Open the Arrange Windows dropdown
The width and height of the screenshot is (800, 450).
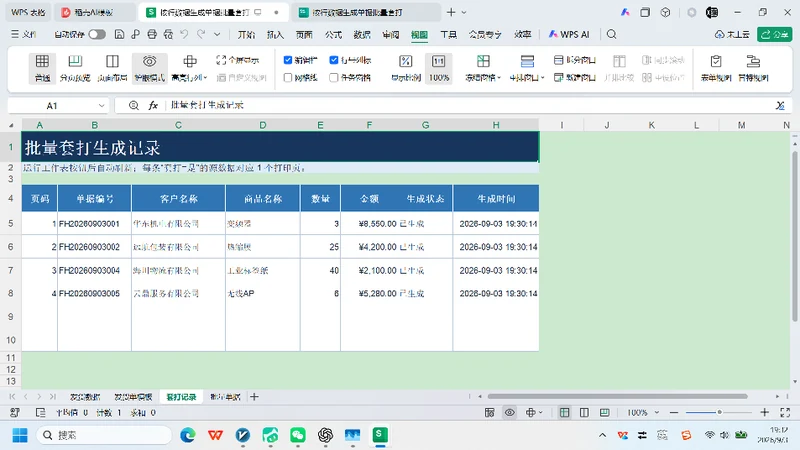click(x=543, y=78)
